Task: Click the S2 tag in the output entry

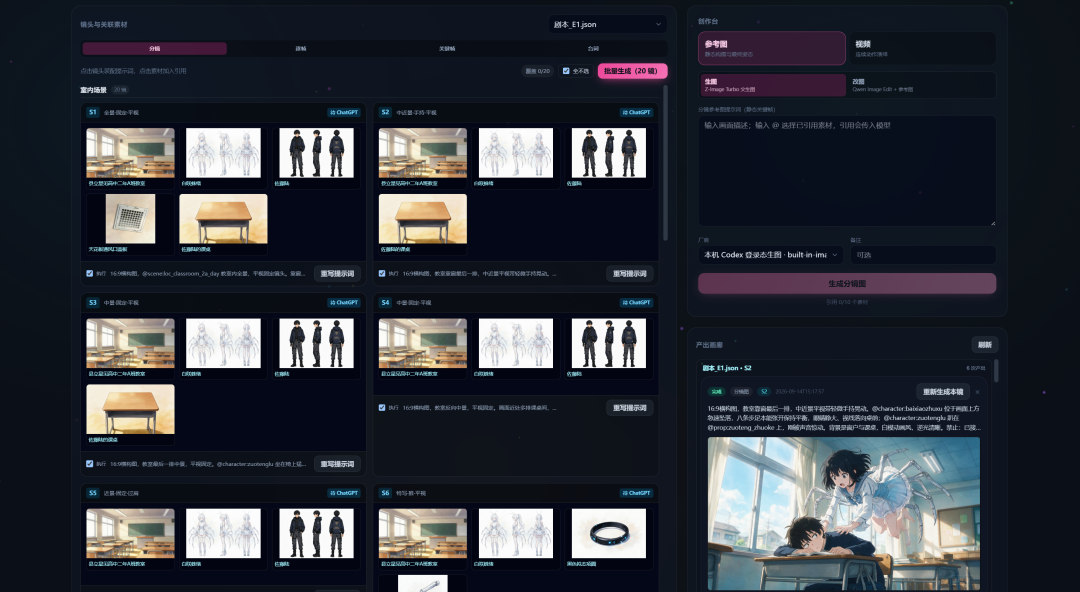Action: tap(764, 391)
